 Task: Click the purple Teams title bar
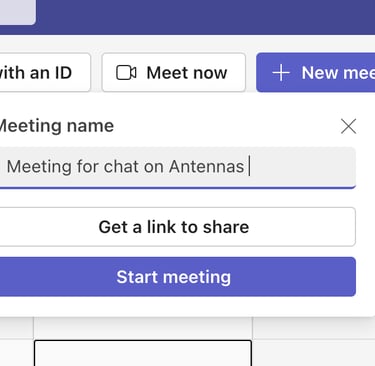(x=205, y=17)
